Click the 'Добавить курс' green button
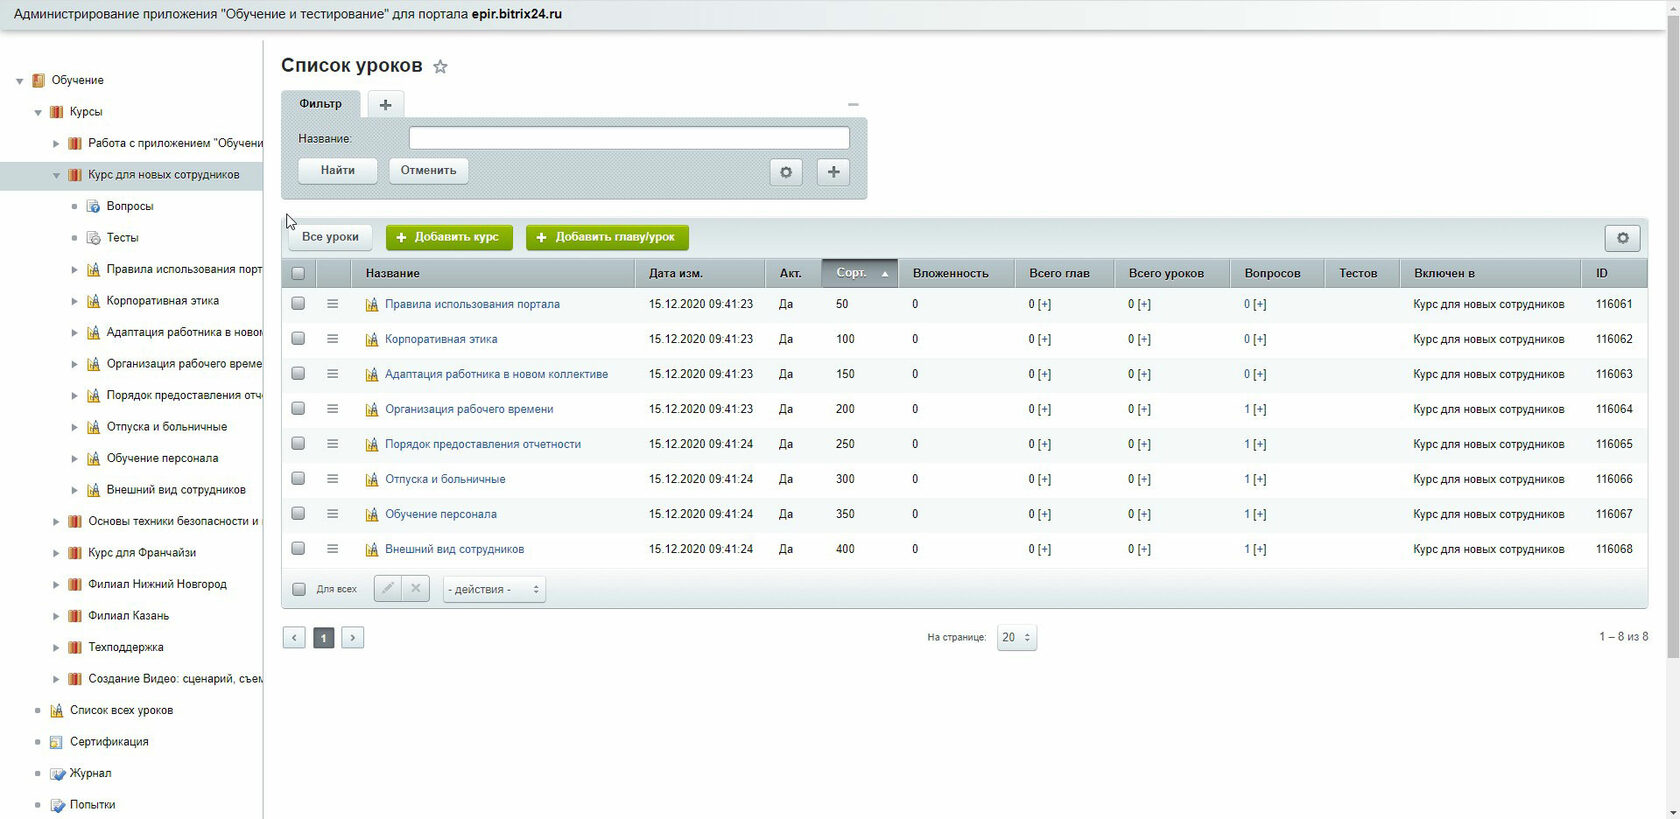This screenshot has height=819, width=1680. (x=449, y=238)
